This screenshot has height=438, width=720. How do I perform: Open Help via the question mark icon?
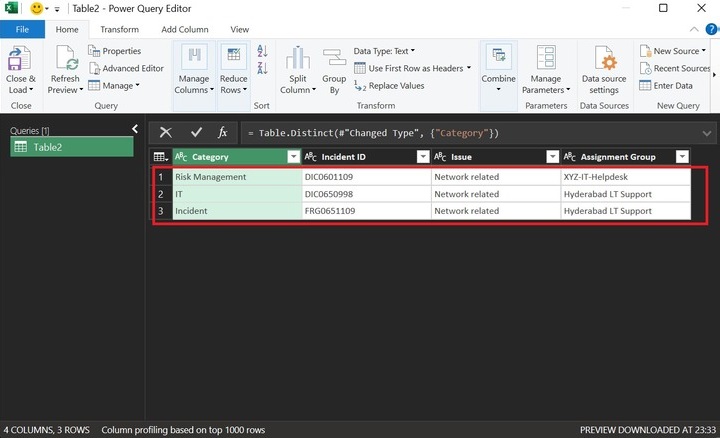click(x=711, y=29)
